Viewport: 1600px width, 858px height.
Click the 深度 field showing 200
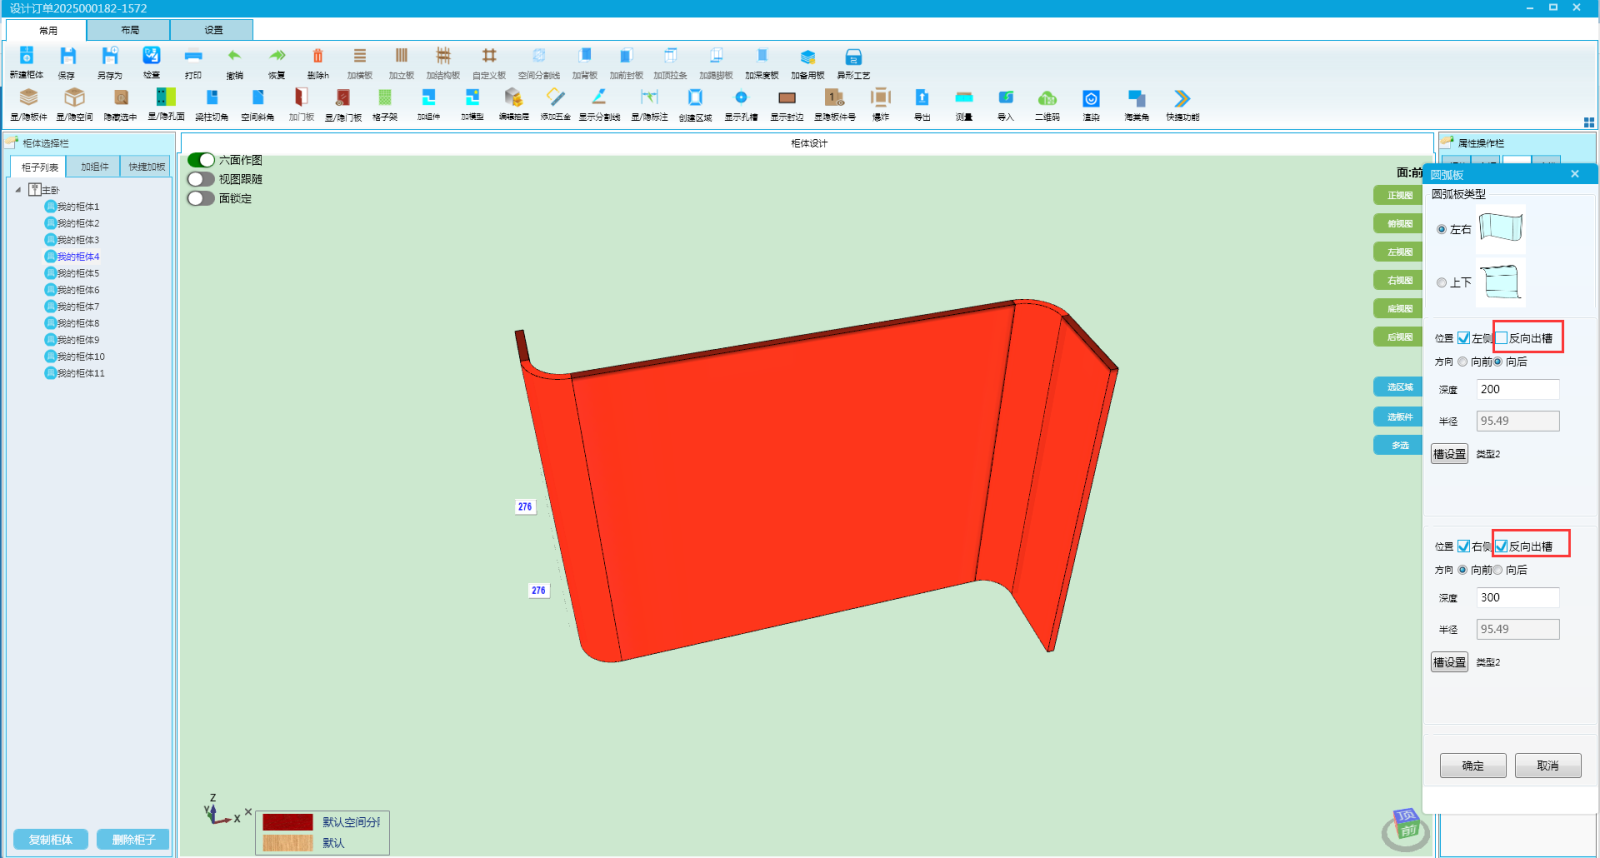click(1518, 390)
